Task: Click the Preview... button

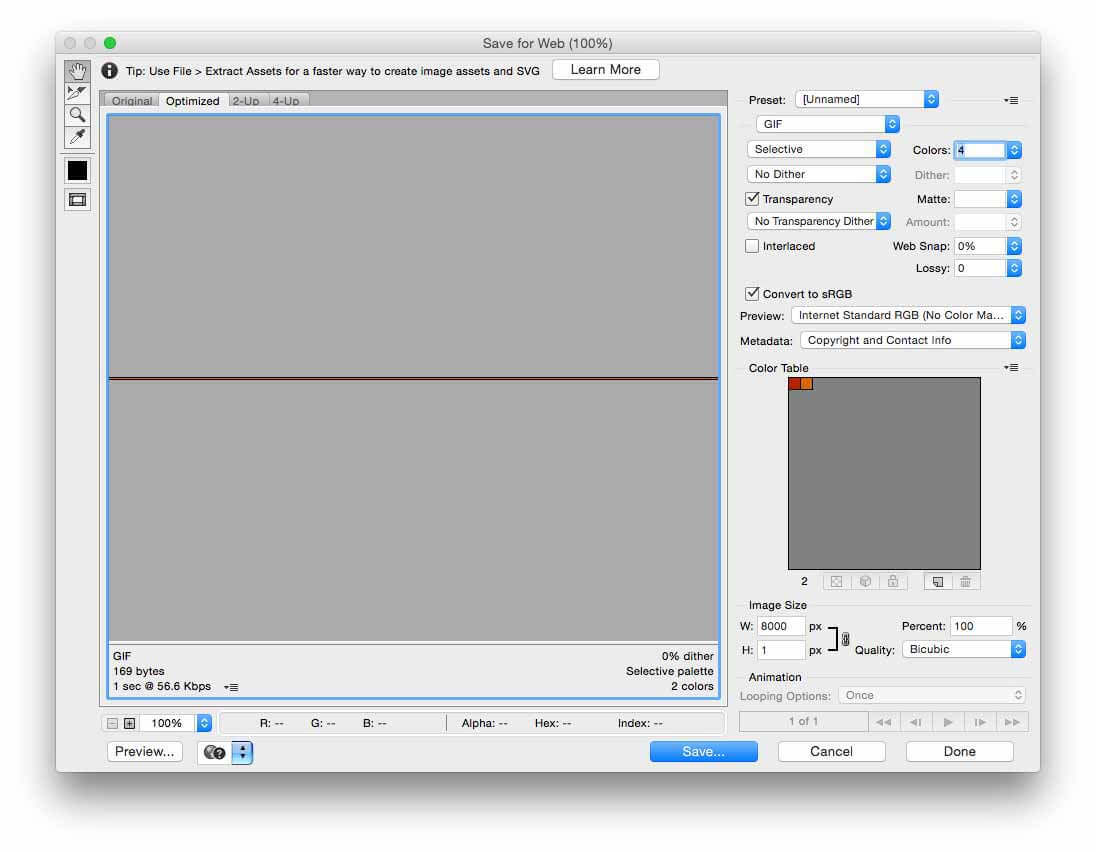Action: [x=145, y=752]
